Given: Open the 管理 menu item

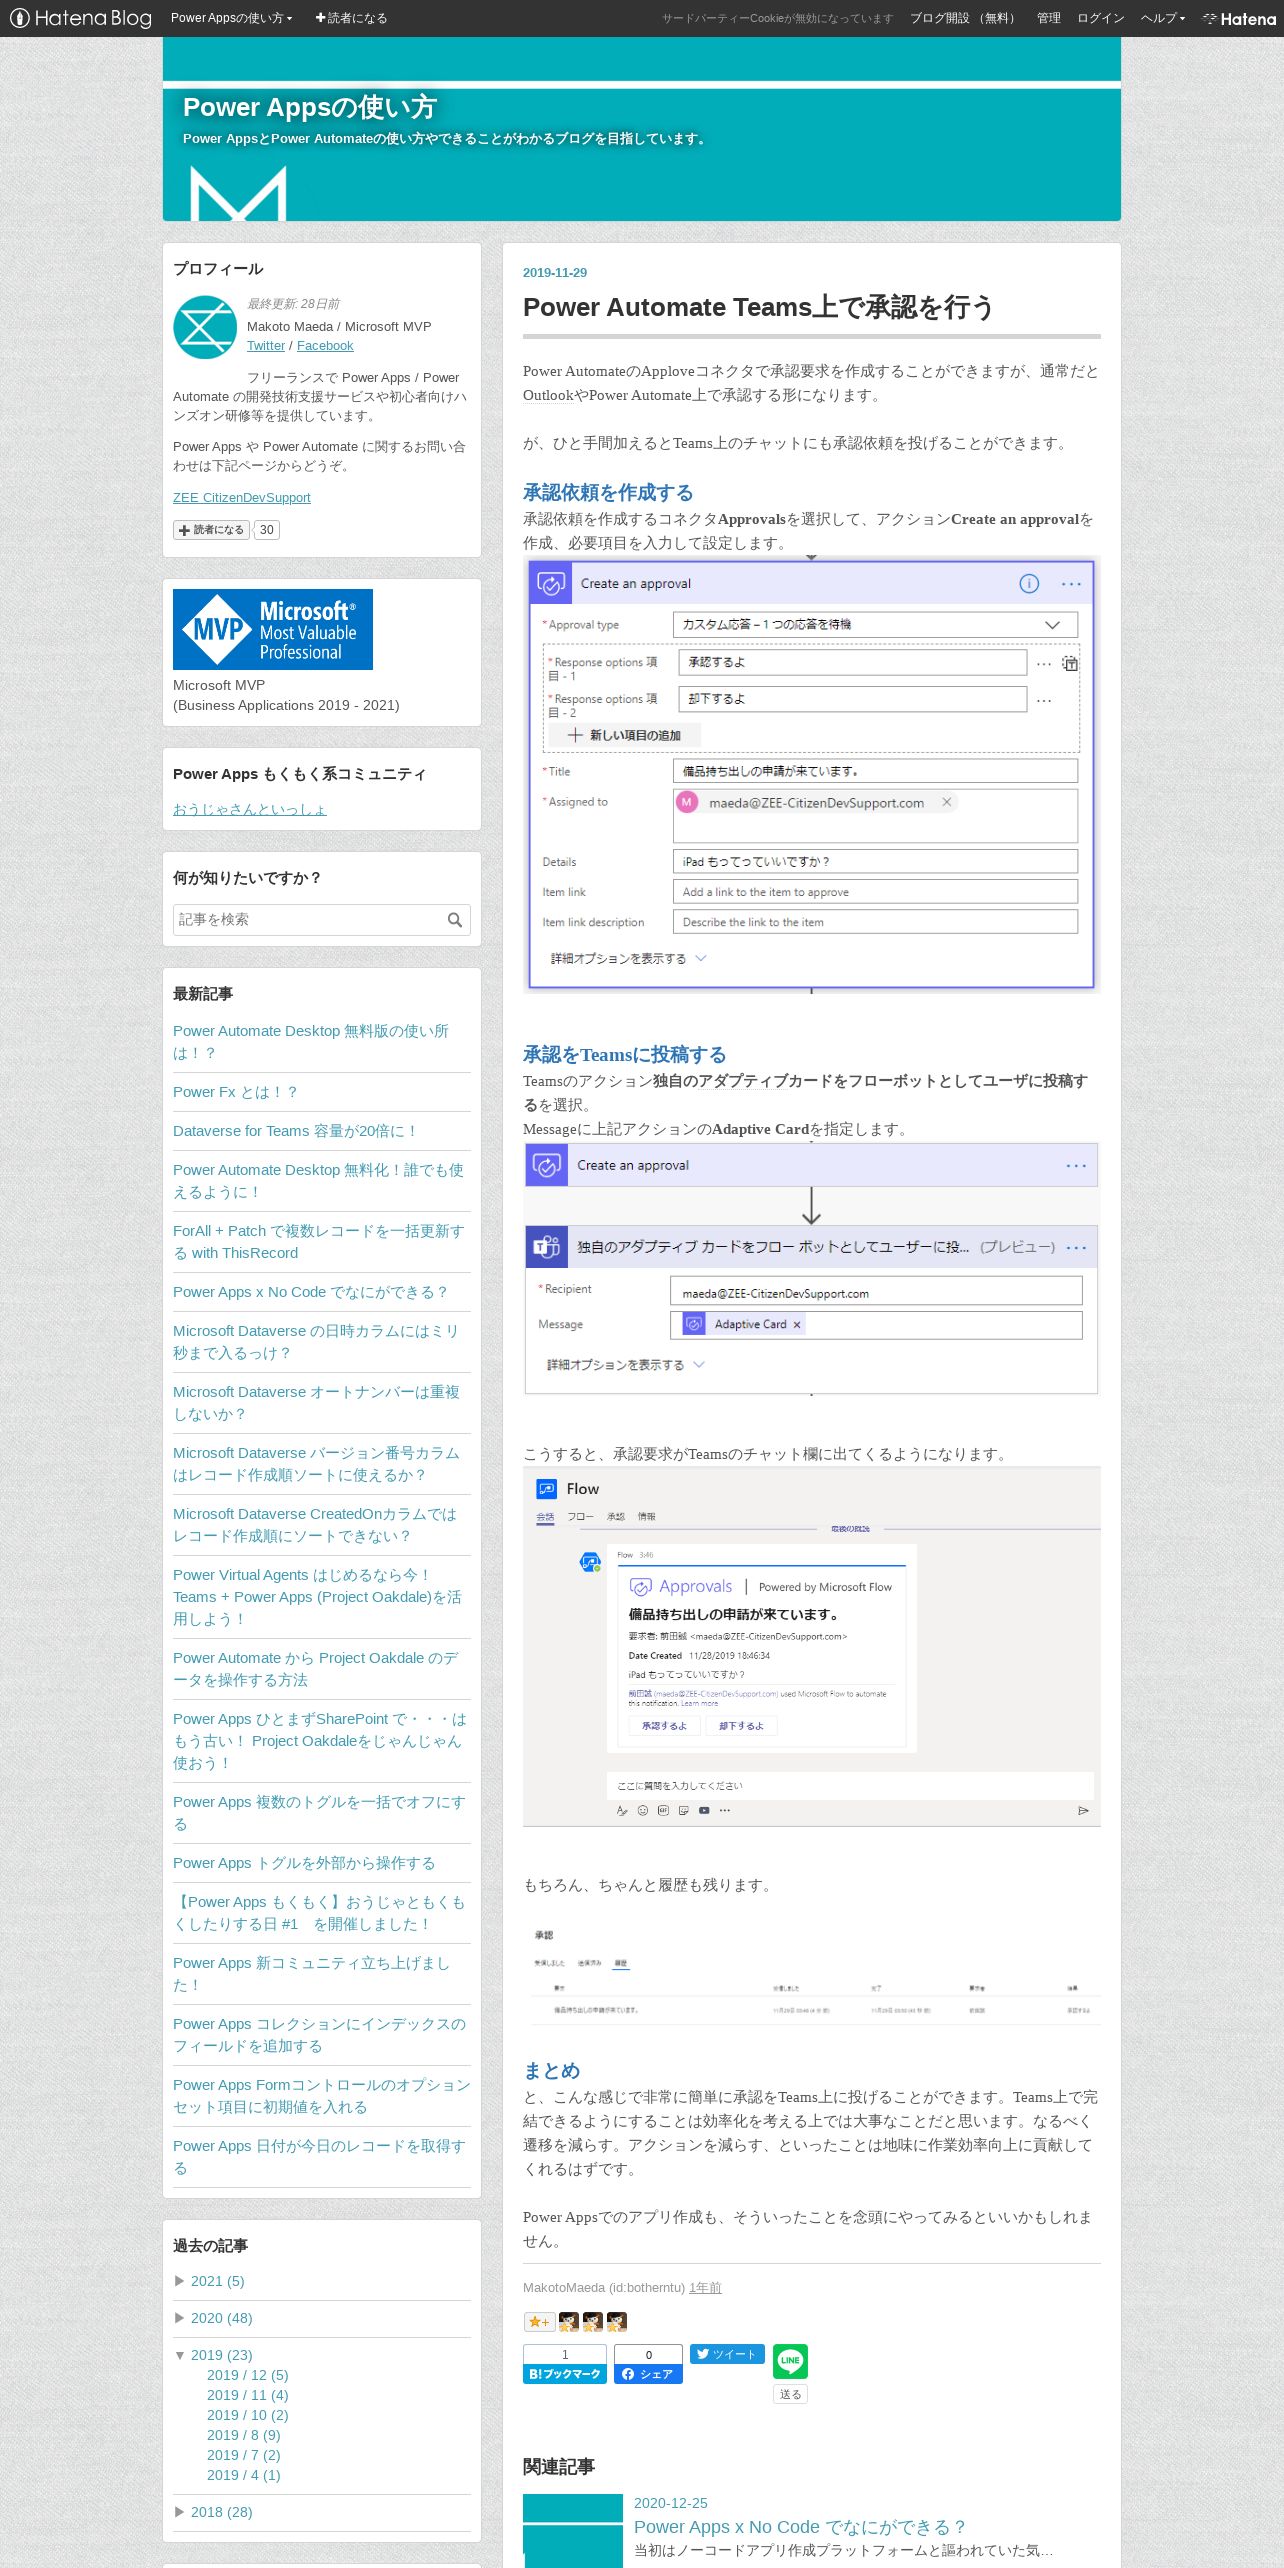Looking at the screenshot, I should pyautogui.click(x=1048, y=18).
